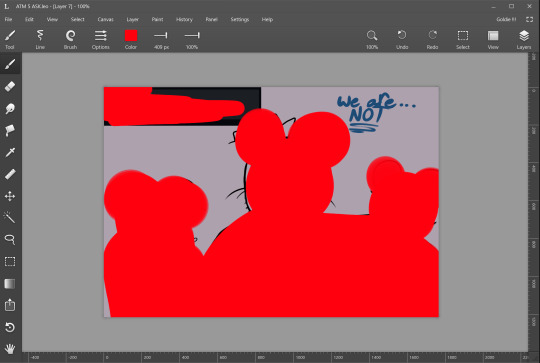
Task: Open the Canvas menu
Action: (x=105, y=20)
